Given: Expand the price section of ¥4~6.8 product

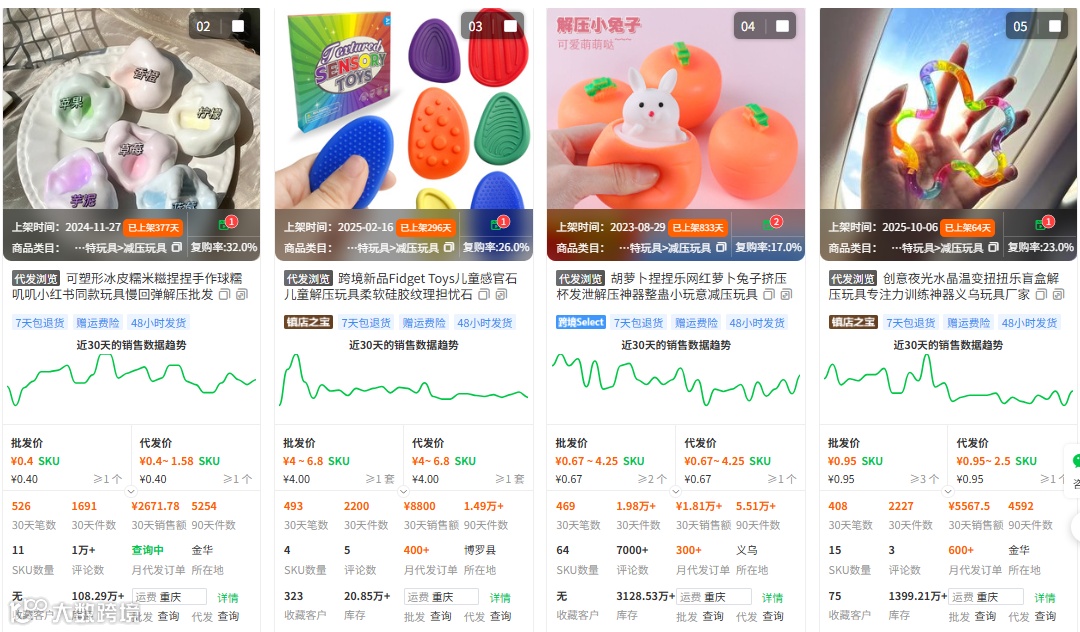Looking at the screenshot, I should (403, 492).
